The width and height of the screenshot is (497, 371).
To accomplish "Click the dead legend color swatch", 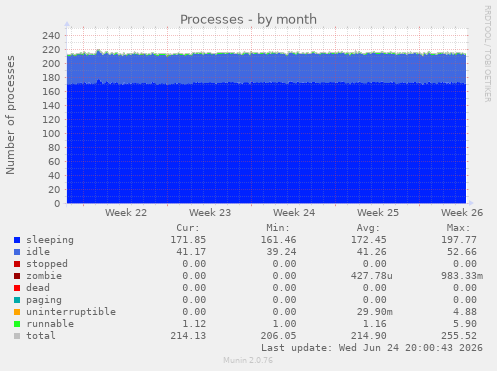I will tap(17, 288).
